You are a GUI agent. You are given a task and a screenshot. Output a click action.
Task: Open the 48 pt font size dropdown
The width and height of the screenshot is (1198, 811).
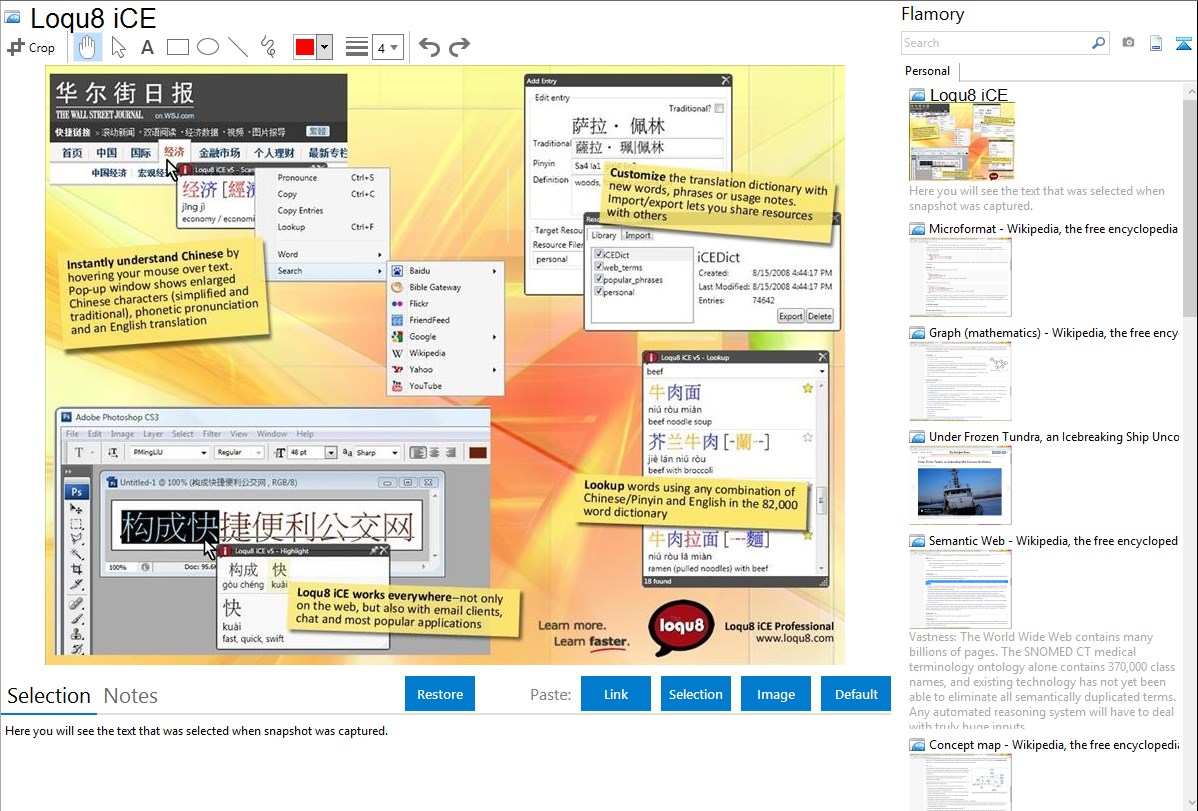point(331,453)
